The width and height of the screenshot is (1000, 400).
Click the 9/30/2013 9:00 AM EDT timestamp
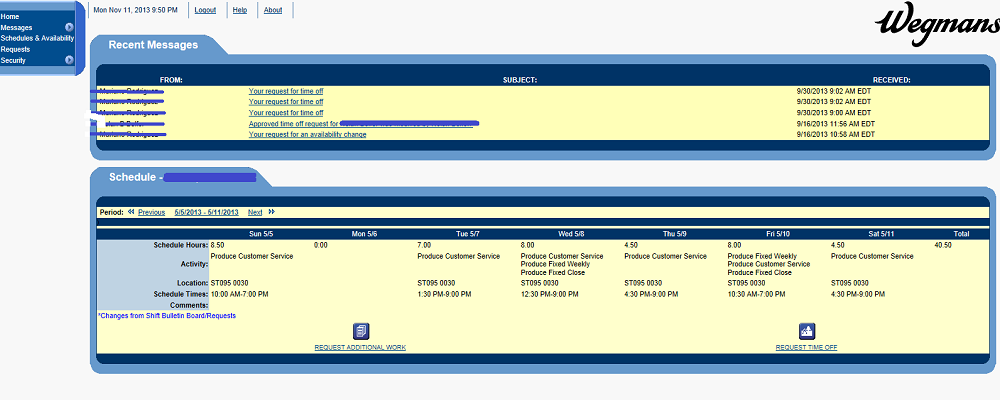(834, 113)
